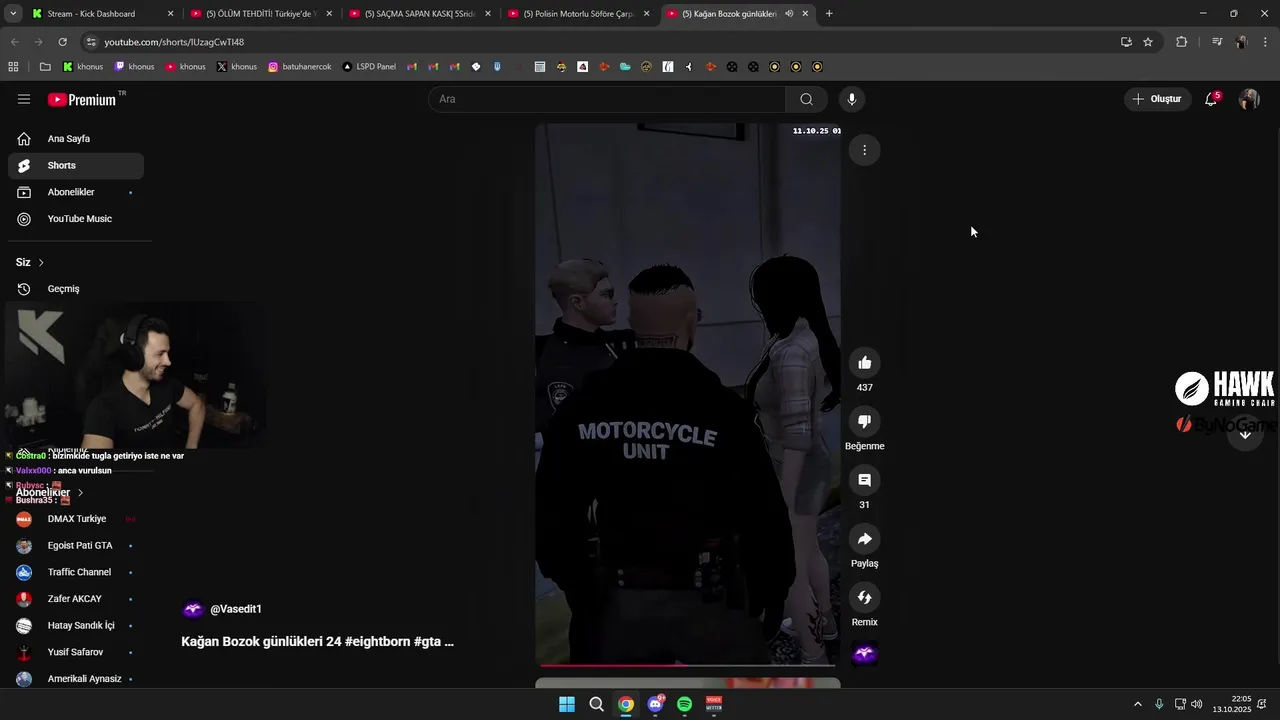Open the LSPD Panel bookmark

pyautogui.click(x=369, y=67)
